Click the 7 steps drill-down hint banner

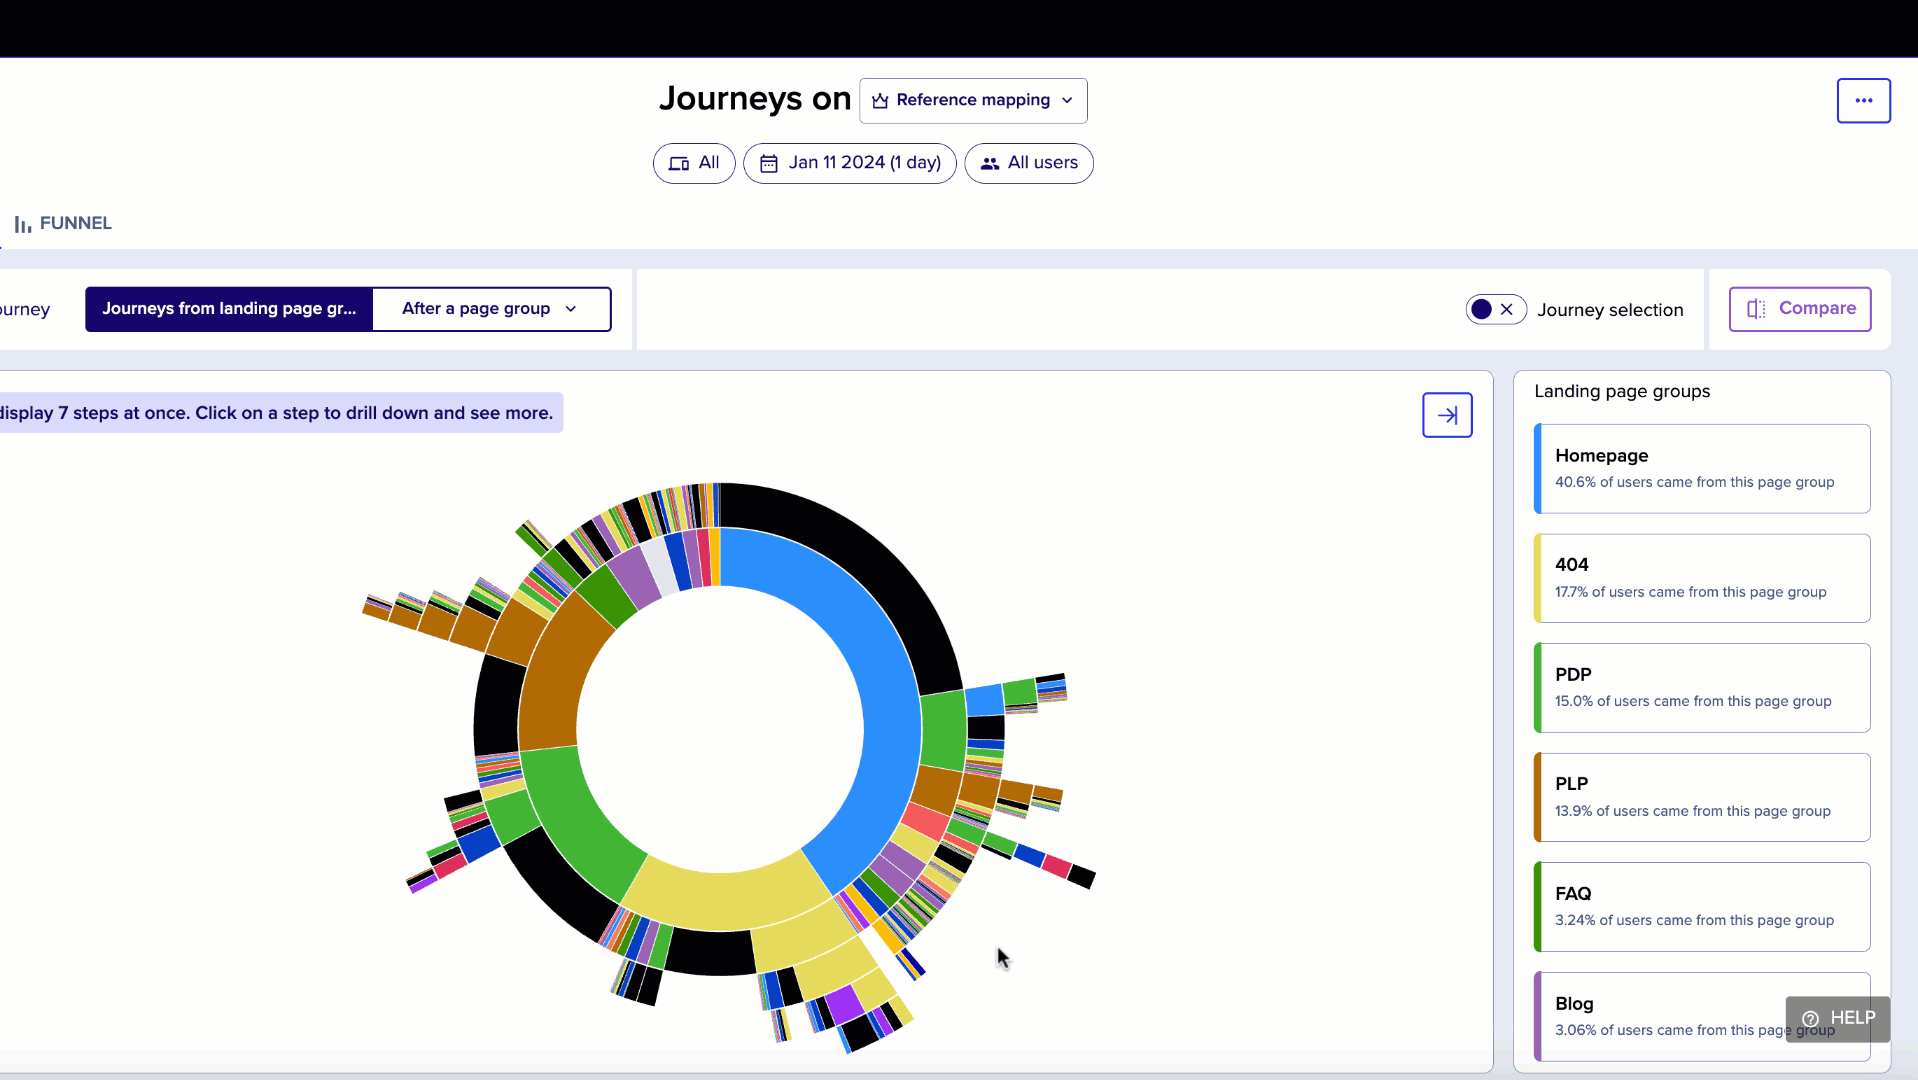[280, 413]
